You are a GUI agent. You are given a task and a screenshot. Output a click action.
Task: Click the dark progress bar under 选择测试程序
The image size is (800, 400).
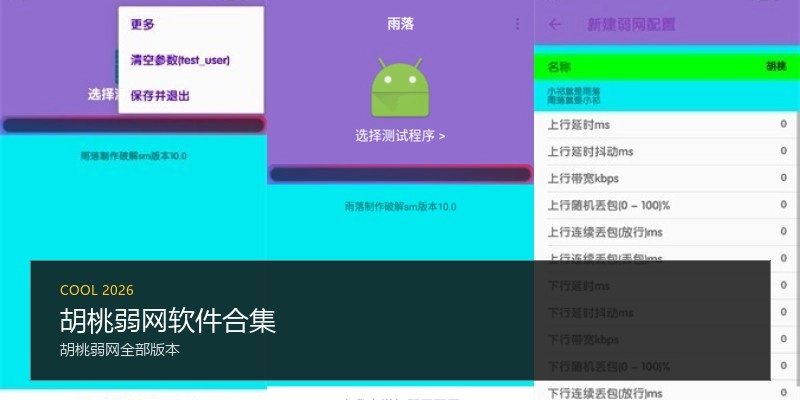[x=401, y=174]
